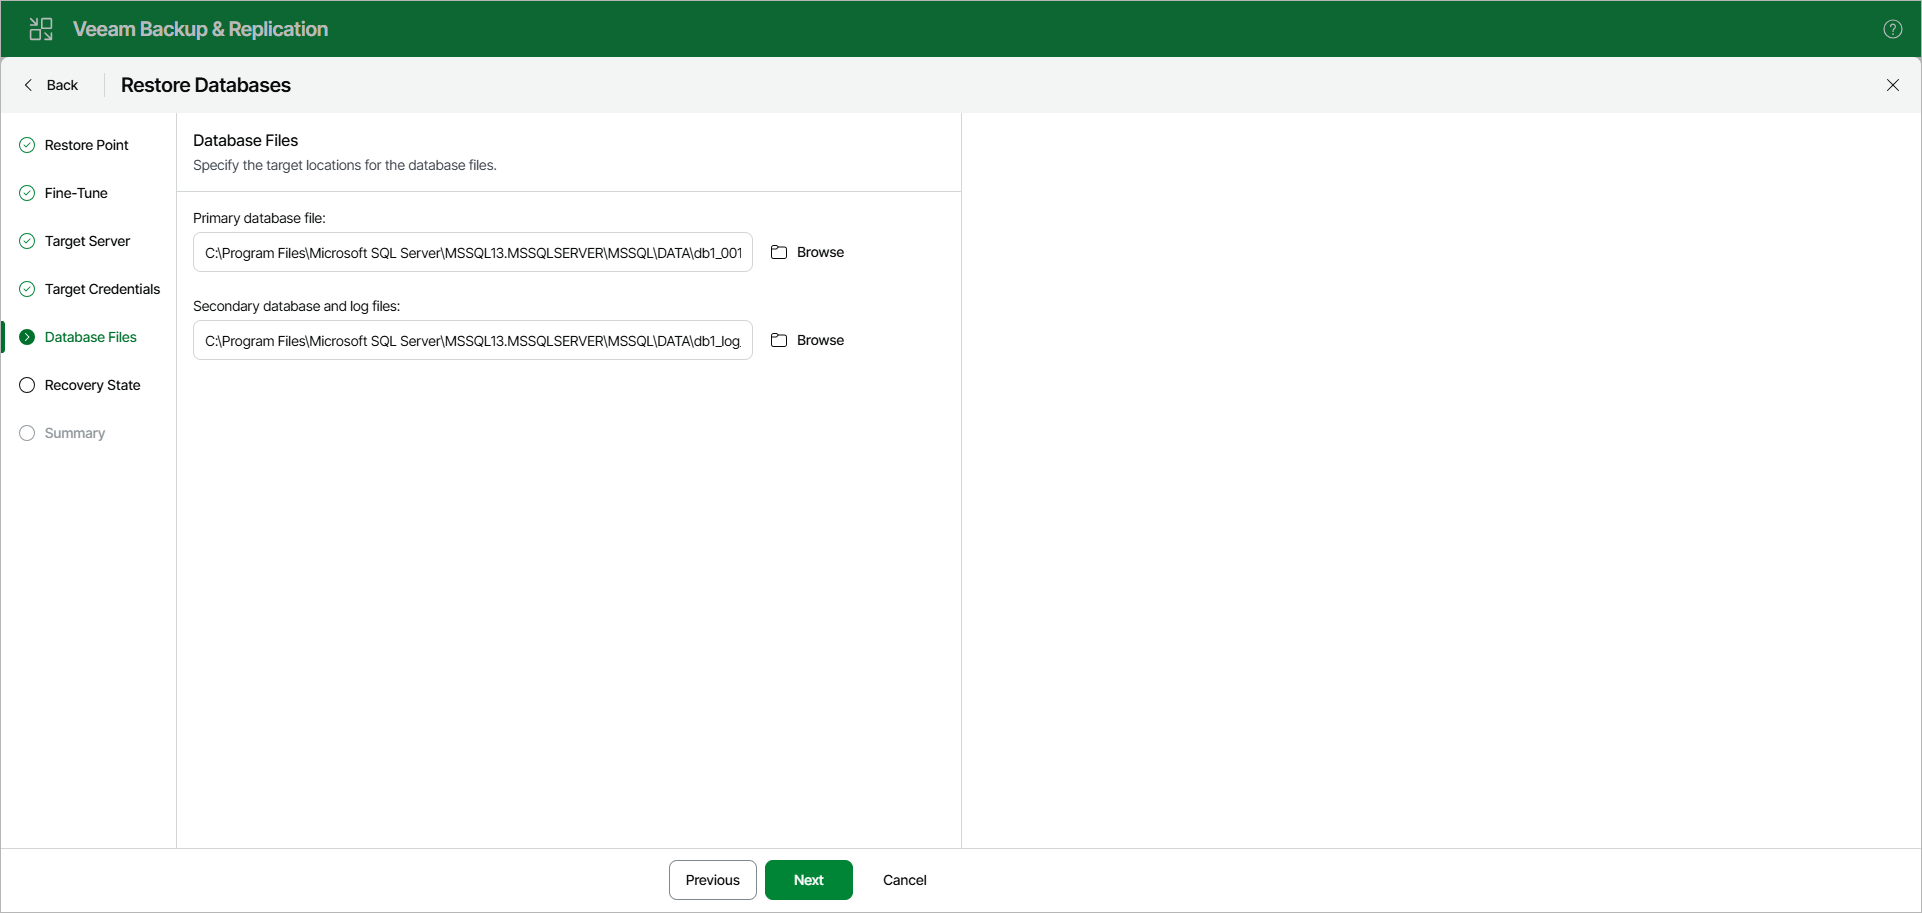Click the Target Server checkmark icon

tap(27, 241)
